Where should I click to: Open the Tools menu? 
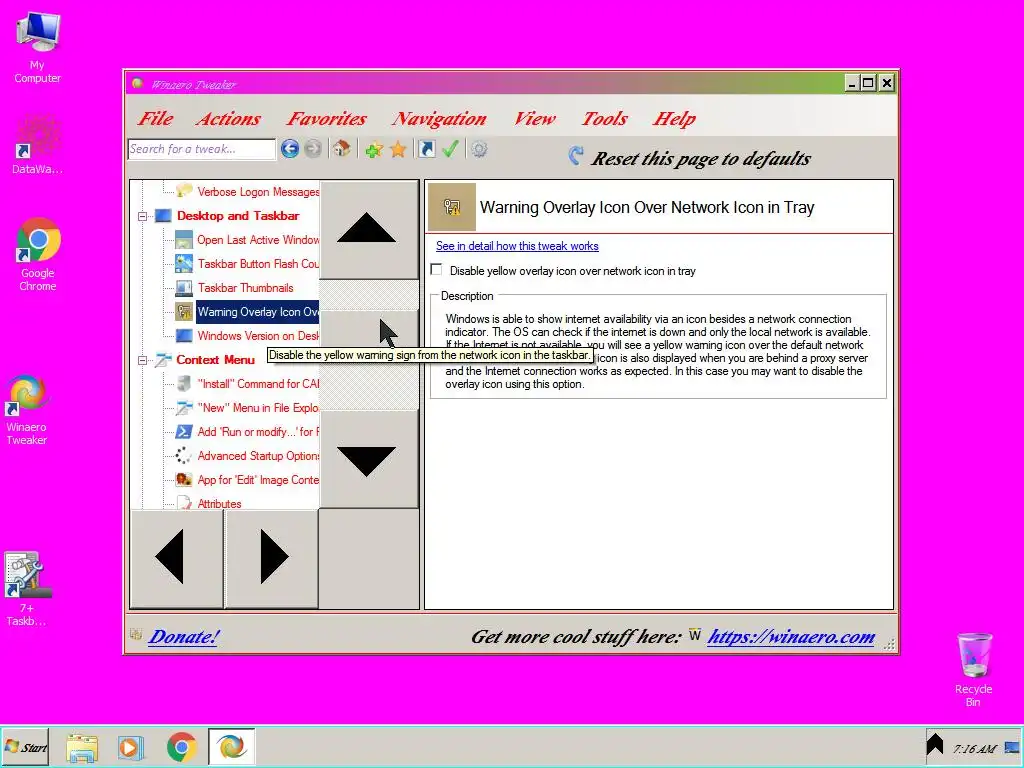[604, 118]
